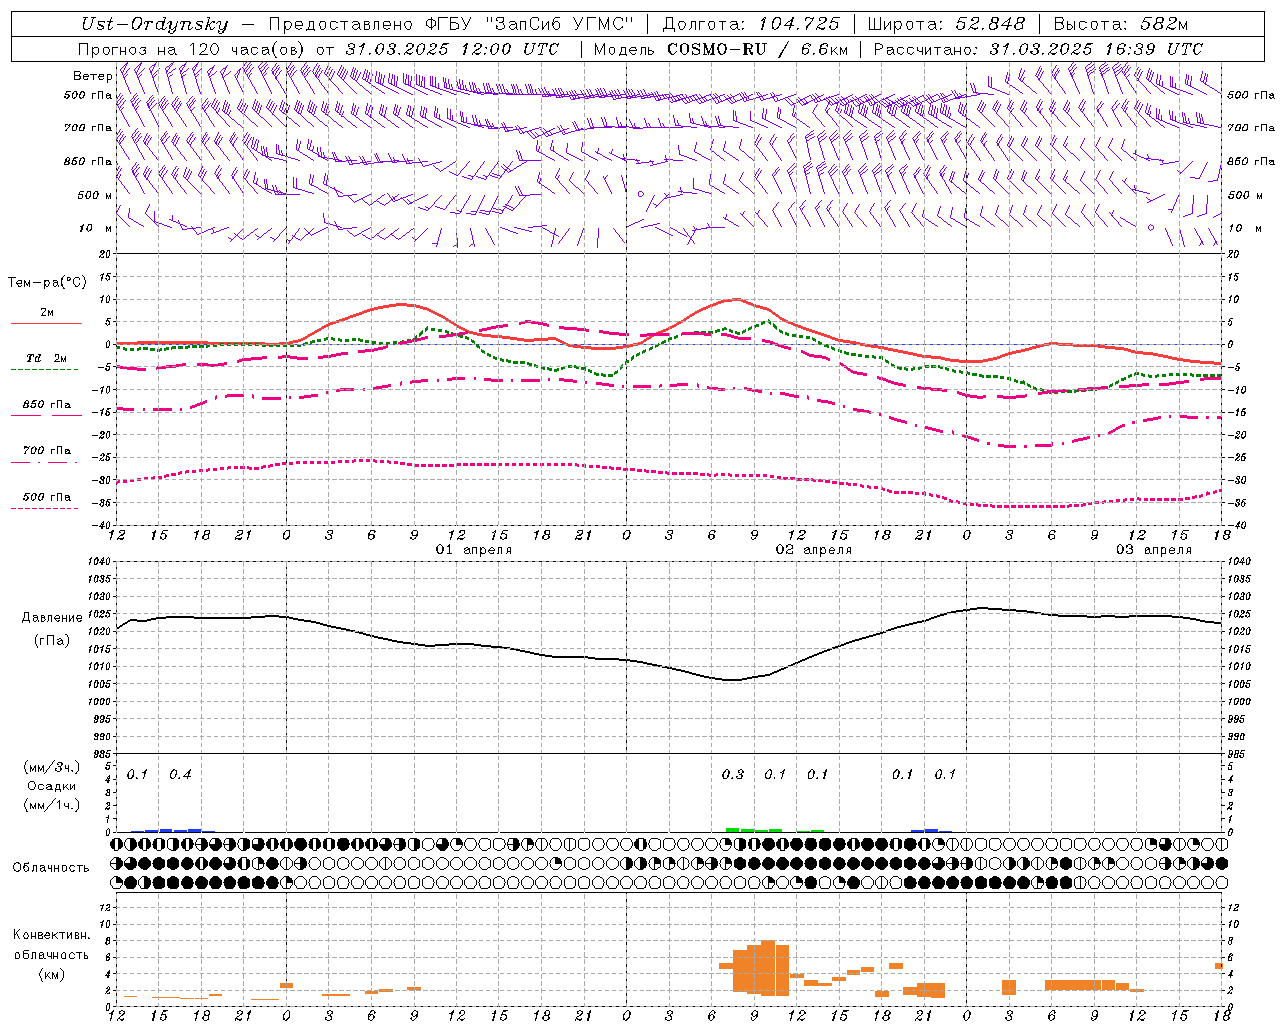This screenshot has width=1280, height=1024.
Task: Click the '03 апреля' date label
Action: (x=1154, y=550)
